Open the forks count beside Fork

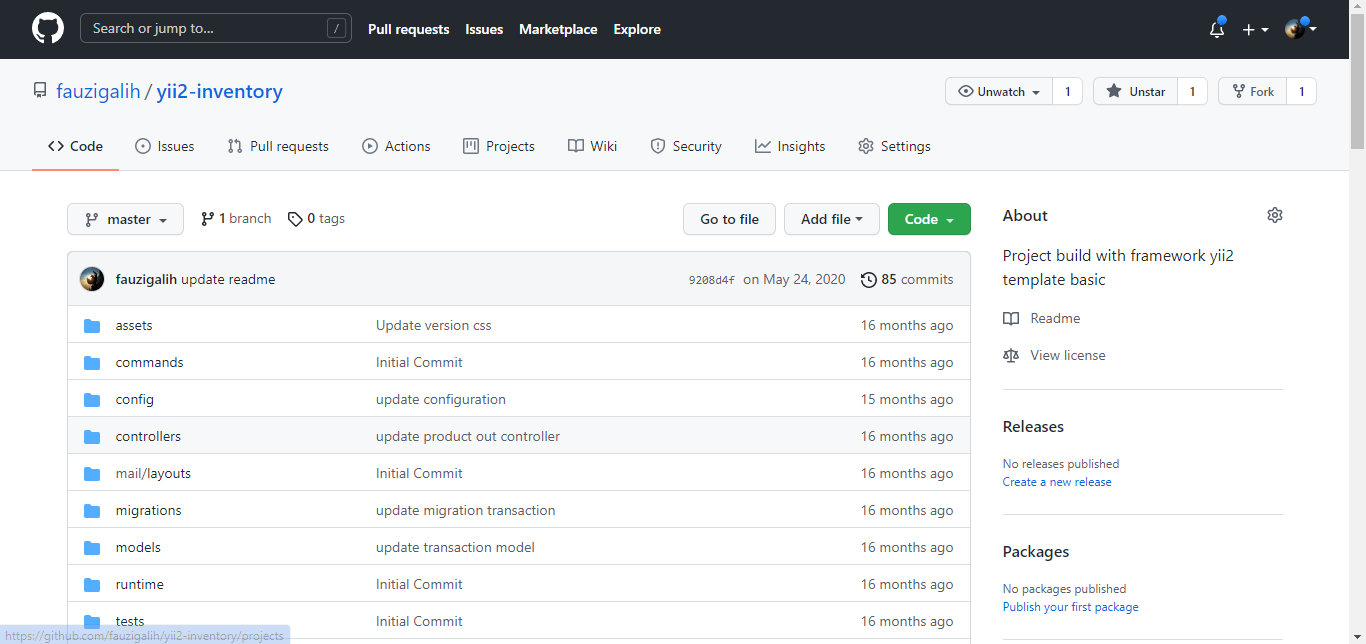click(x=1301, y=91)
